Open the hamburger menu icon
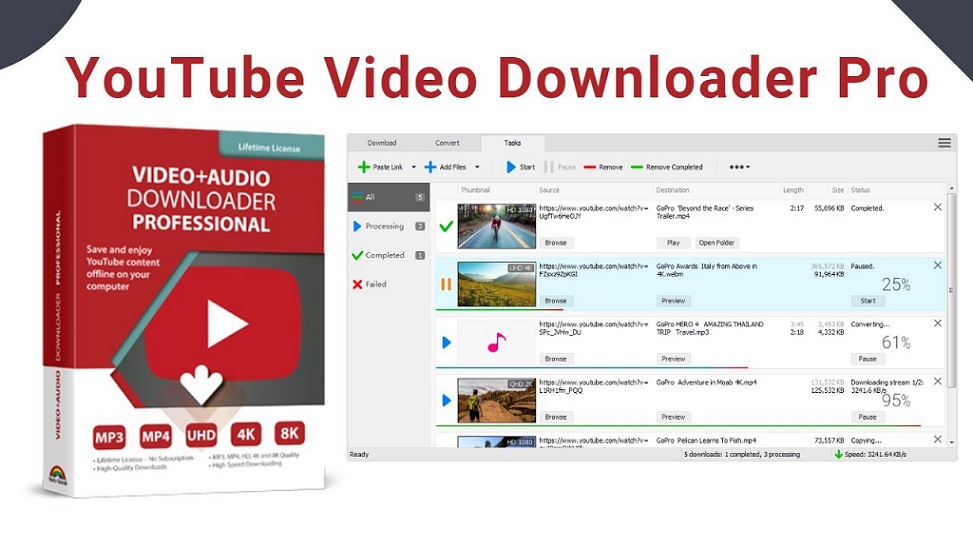The width and height of the screenshot is (973, 548). click(x=944, y=143)
